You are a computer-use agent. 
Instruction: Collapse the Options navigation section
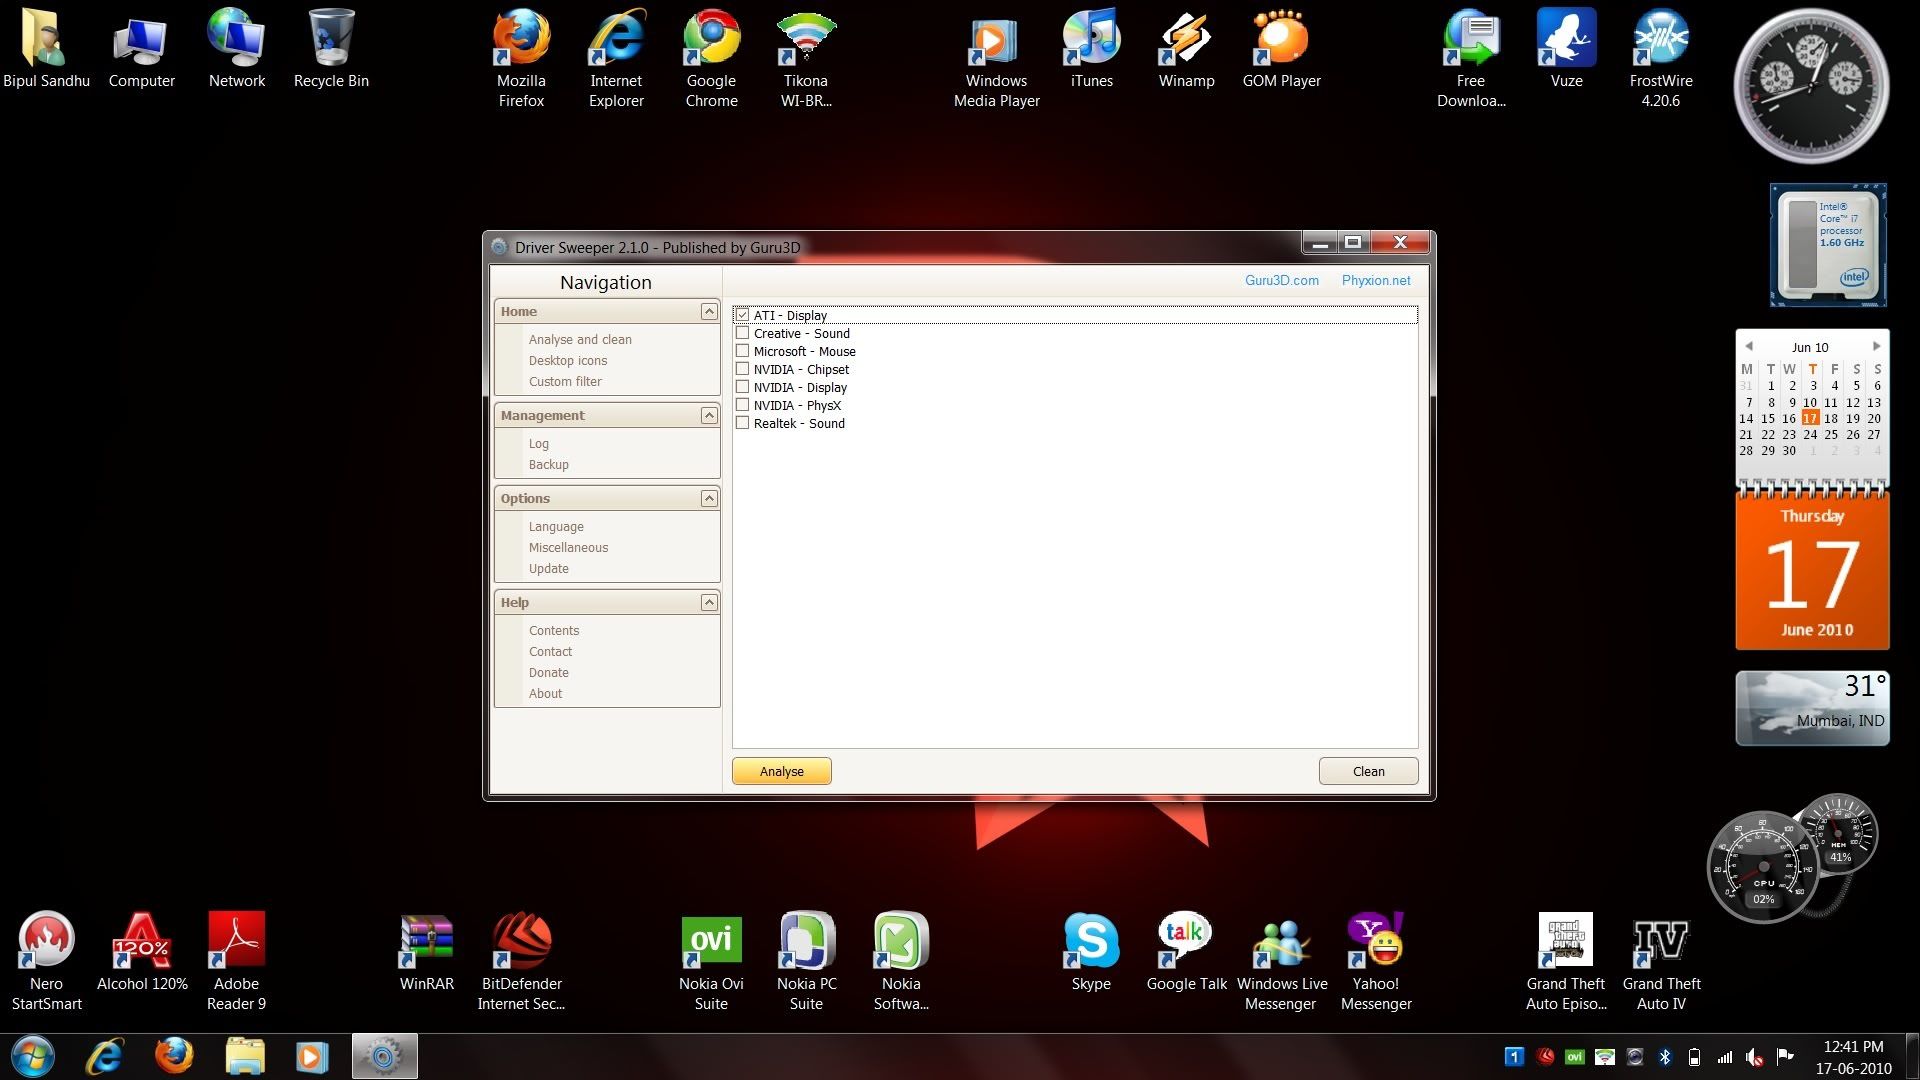click(709, 498)
